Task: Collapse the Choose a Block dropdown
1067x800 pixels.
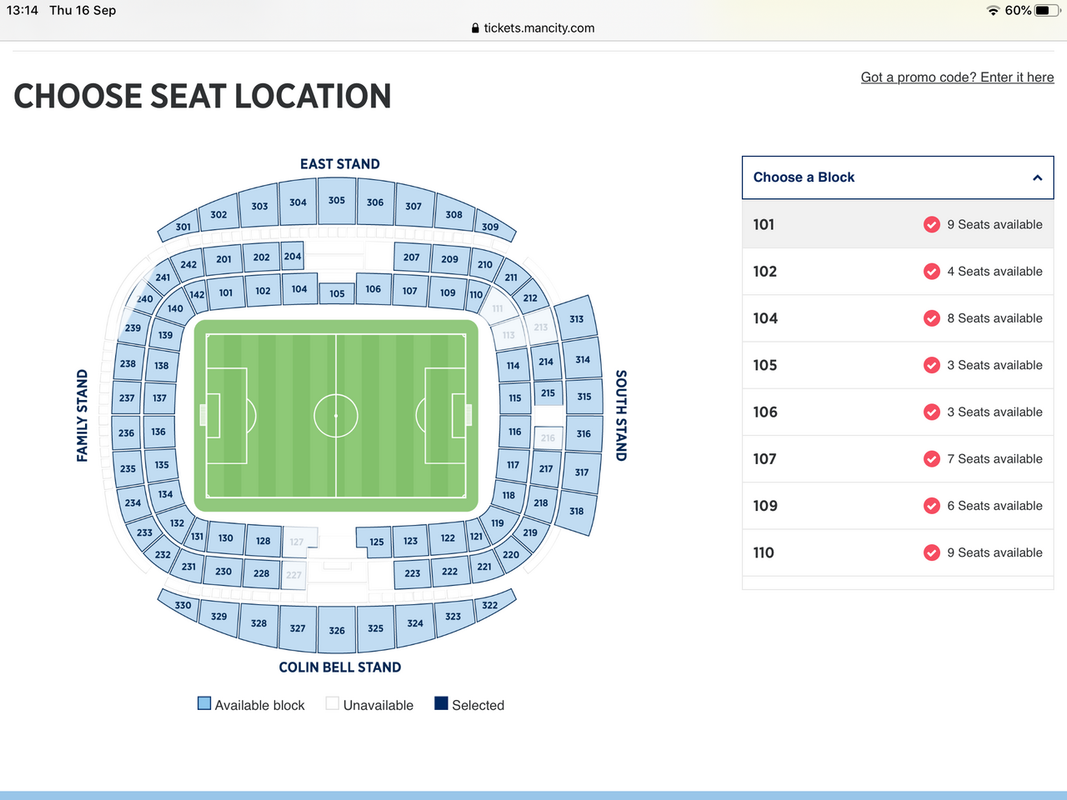Action: pyautogui.click(x=898, y=178)
